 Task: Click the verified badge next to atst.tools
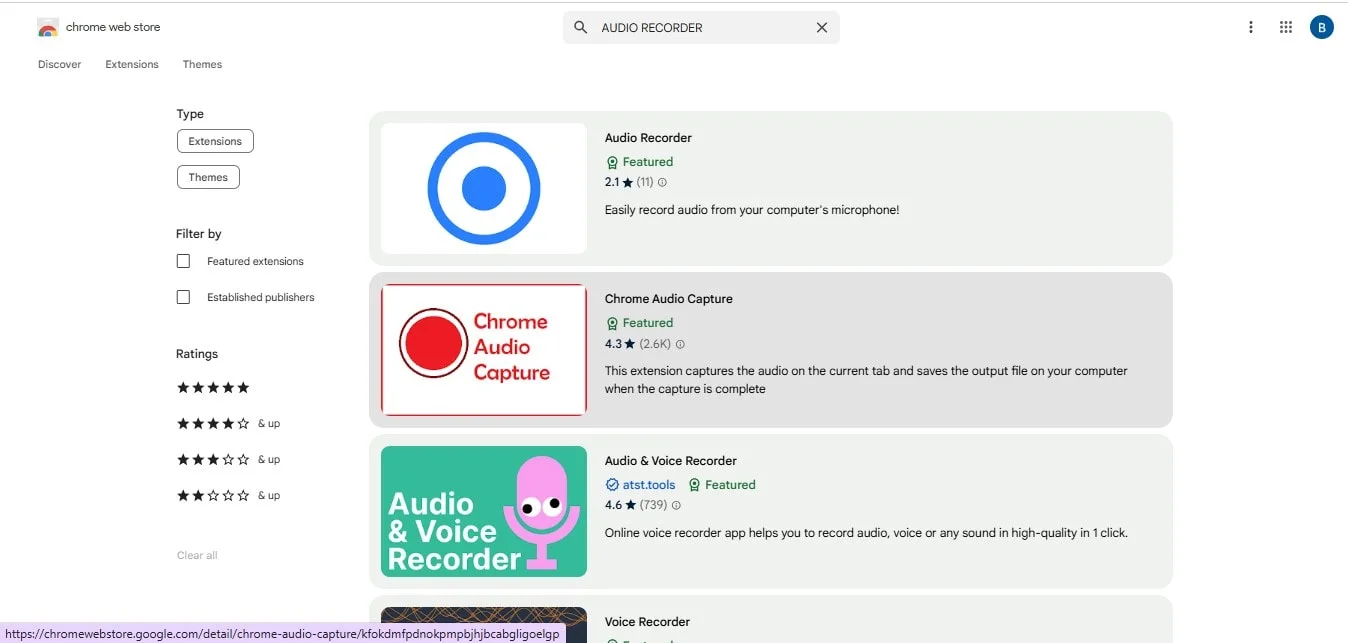612,485
